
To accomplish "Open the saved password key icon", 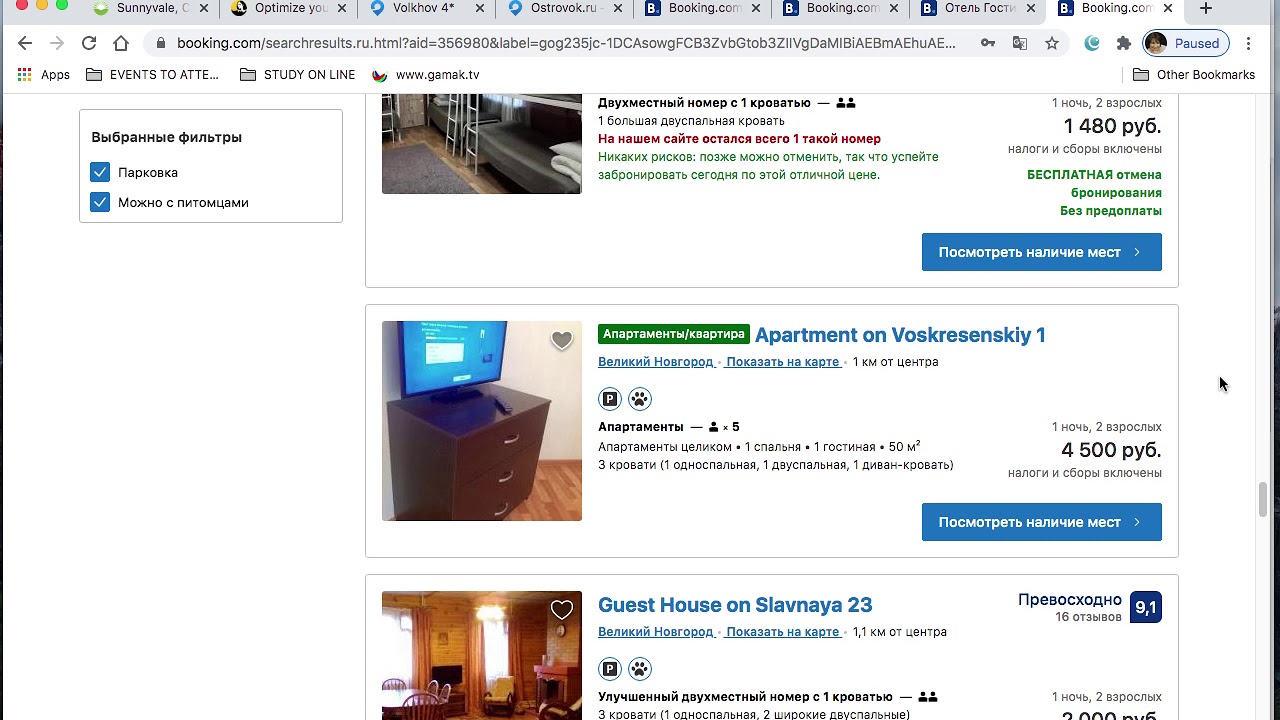I will (x=988, y=43).
